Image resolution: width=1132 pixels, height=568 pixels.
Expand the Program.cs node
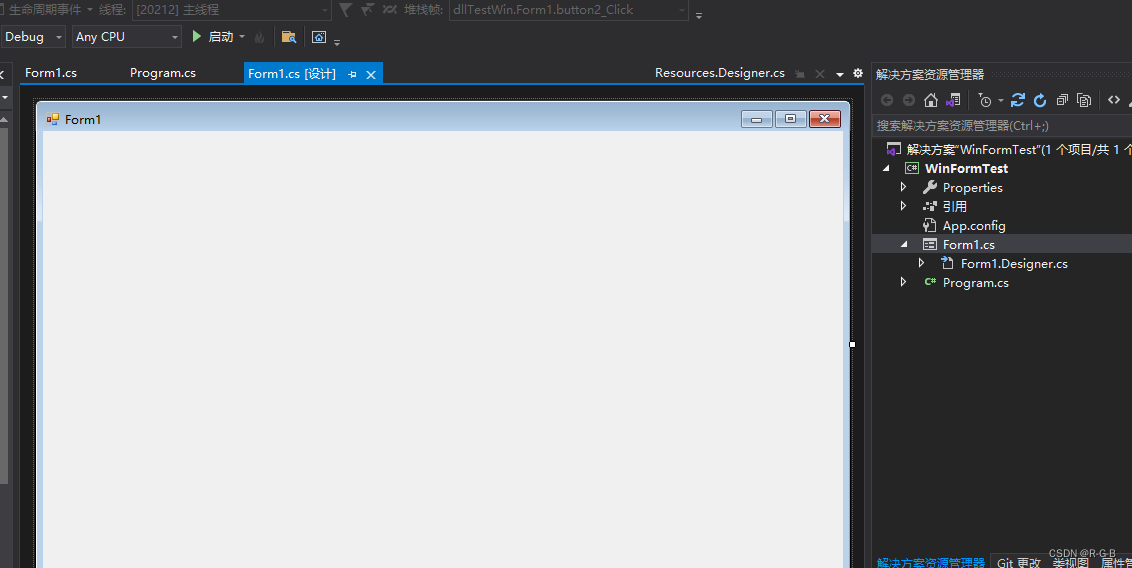(903, 282)
